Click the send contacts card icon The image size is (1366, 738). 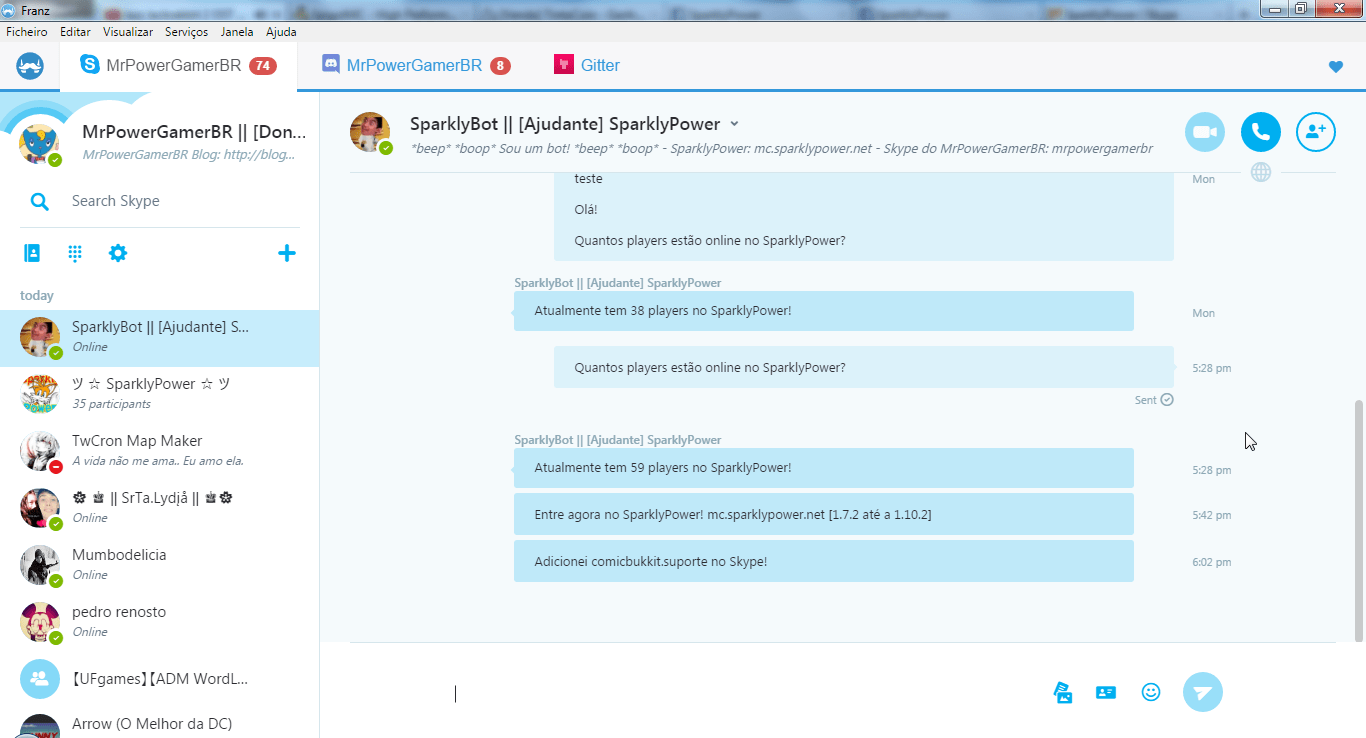1106,692
